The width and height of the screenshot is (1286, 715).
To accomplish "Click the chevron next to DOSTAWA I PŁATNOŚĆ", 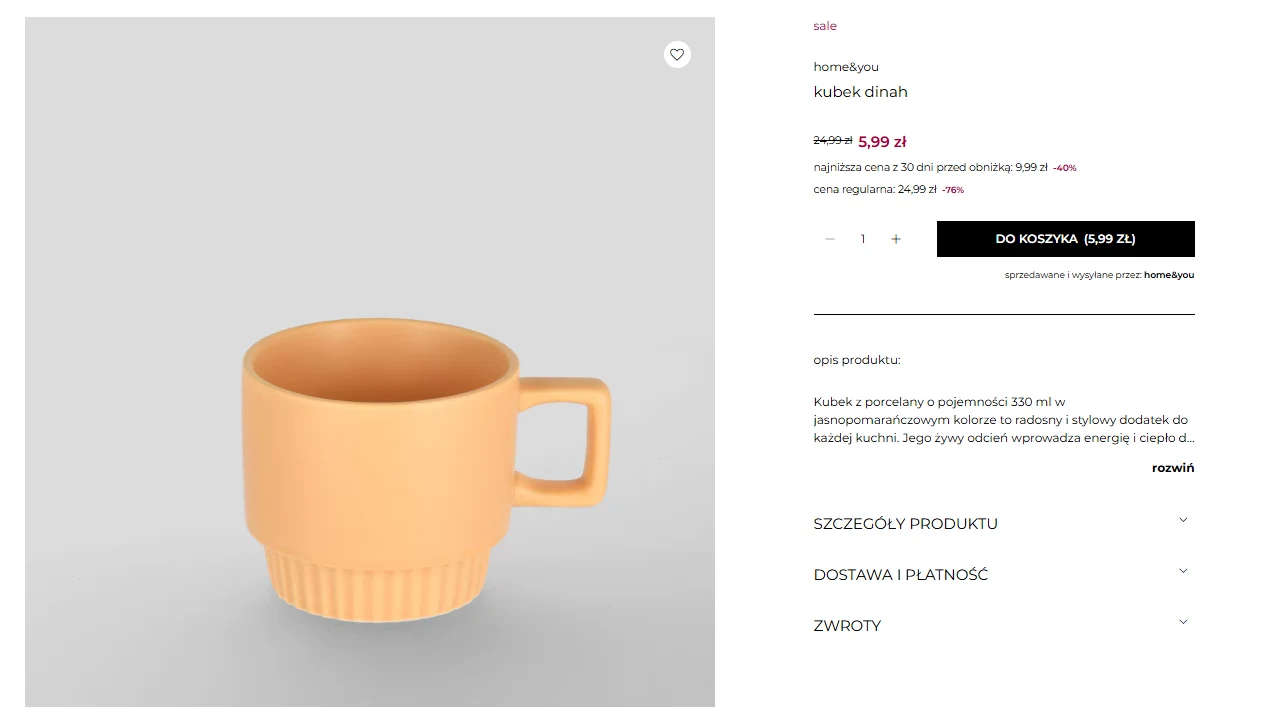I will pos(1183,570).
